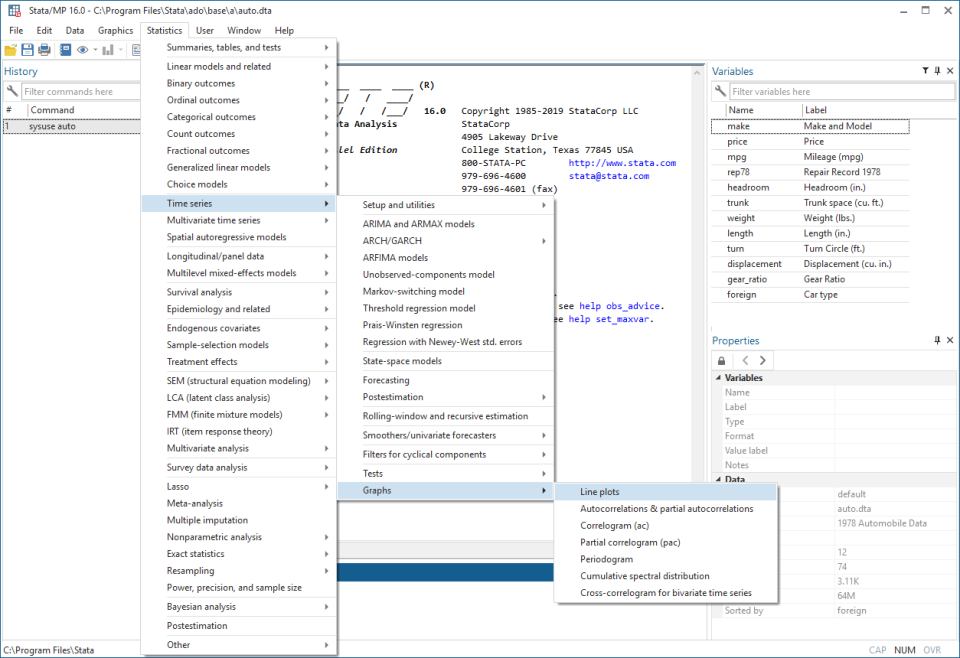960x658 pixels.
Task: Click the Open file toolbar icon
Action: pyautogui.click(x=11, y=50)
